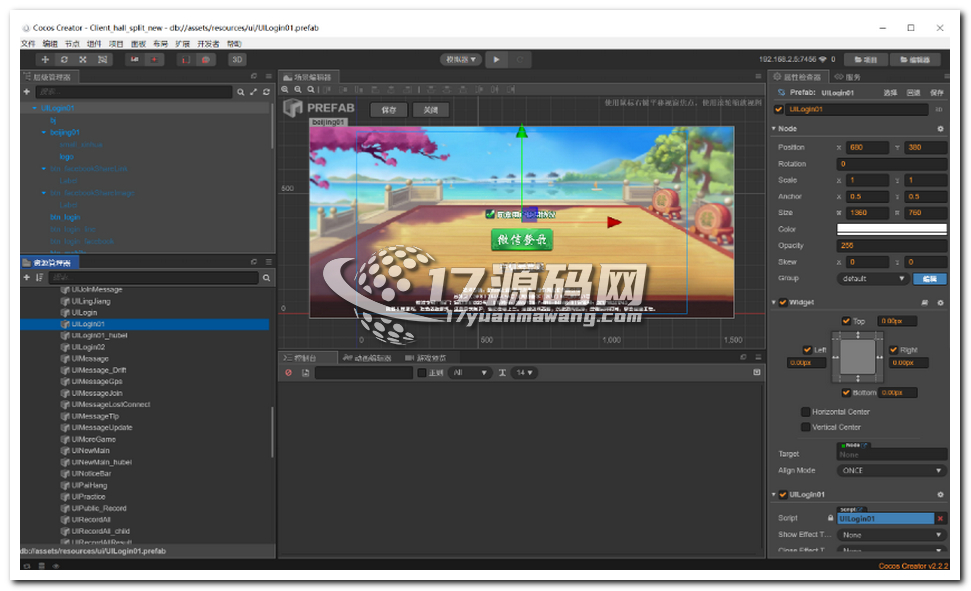Disable the Widget component checkbox

[x=783, y=302]
